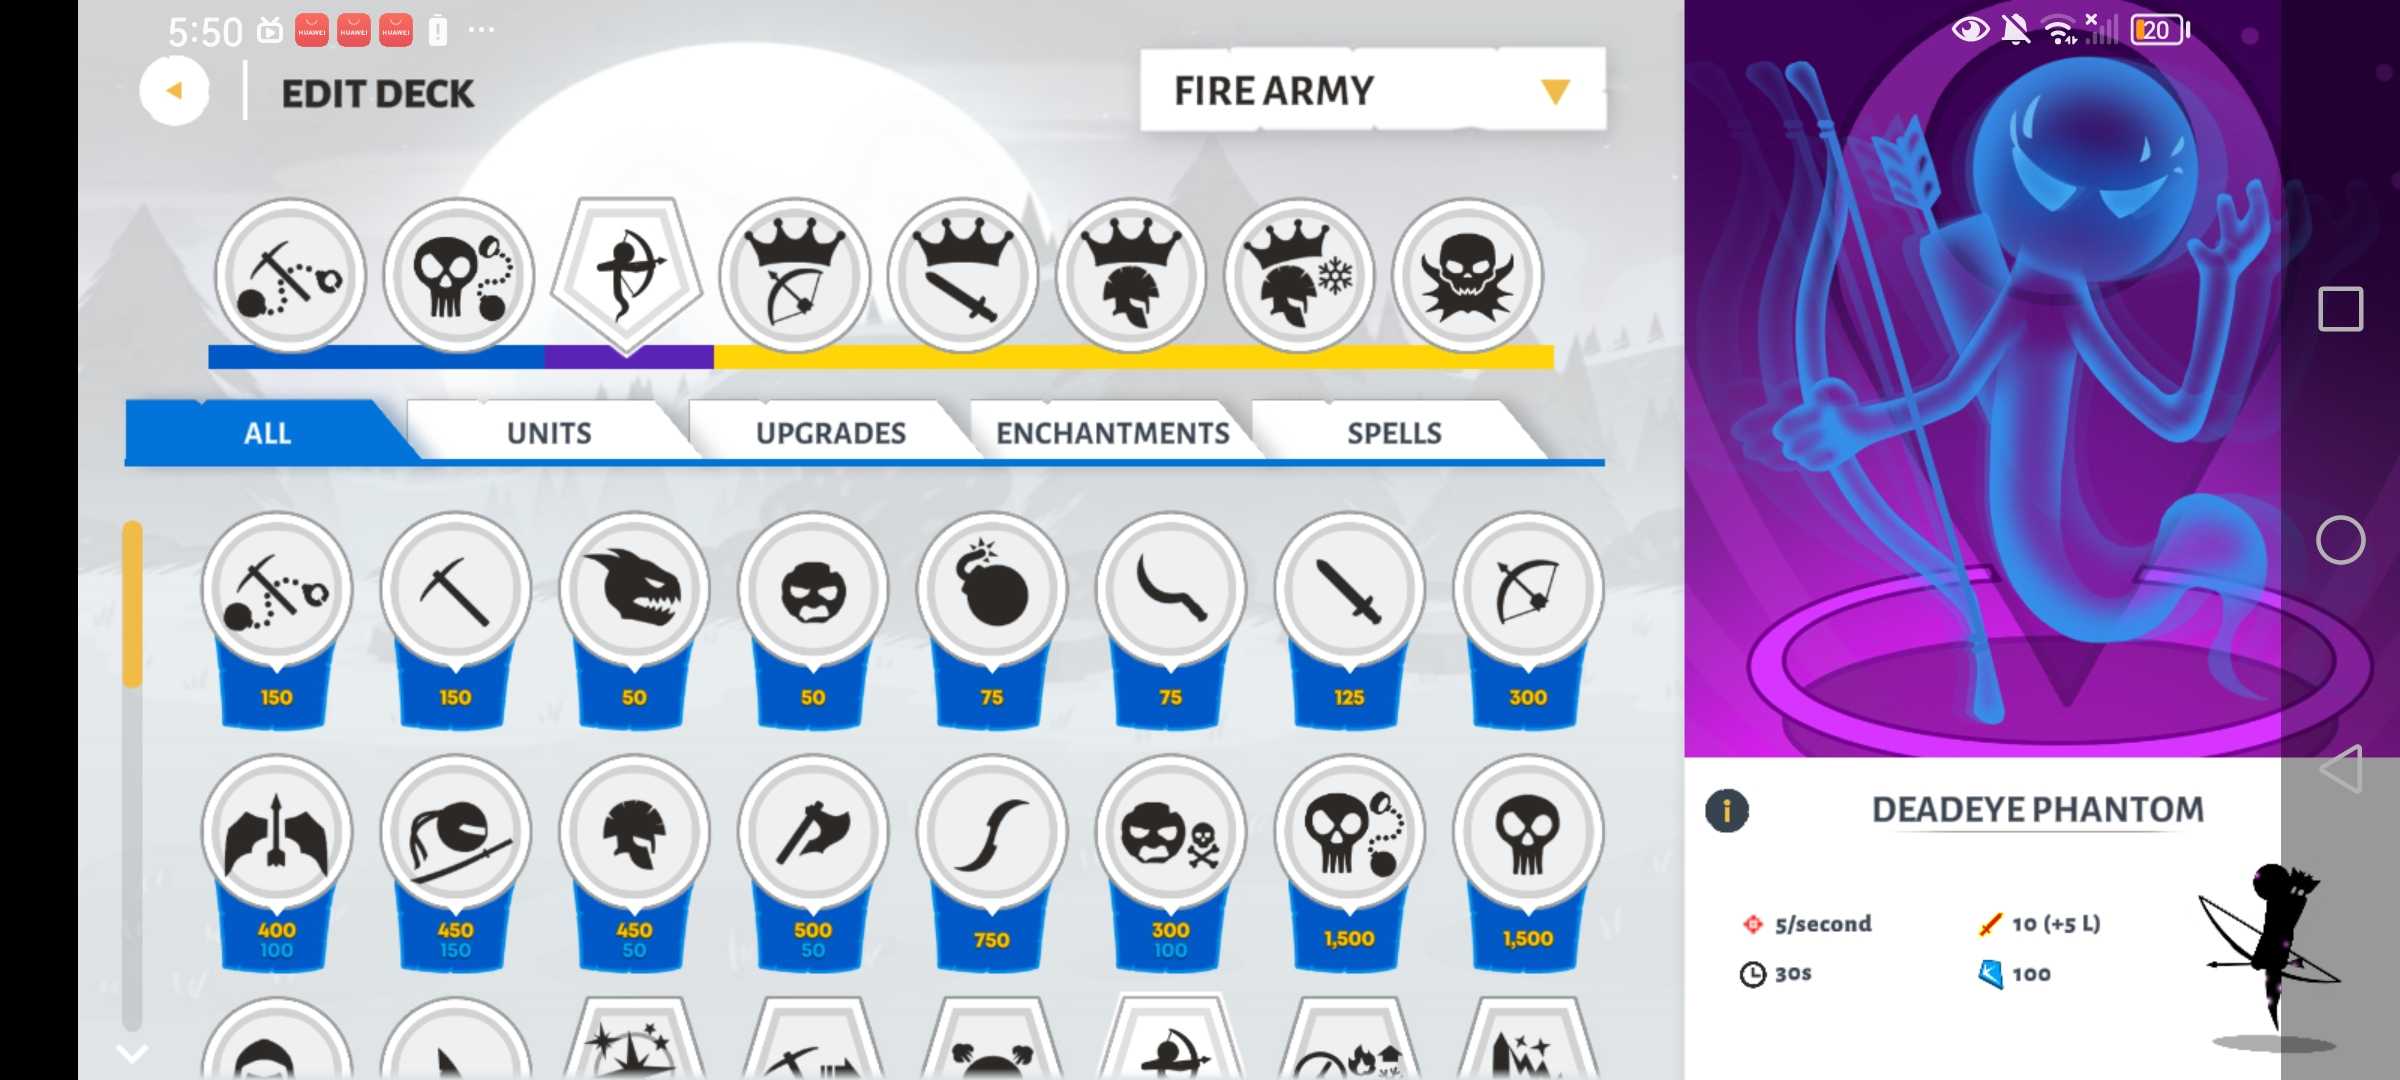Screen dimensions: 2400x1080
Task: Select the crowned bow deck slot
Action: (795, 275)
